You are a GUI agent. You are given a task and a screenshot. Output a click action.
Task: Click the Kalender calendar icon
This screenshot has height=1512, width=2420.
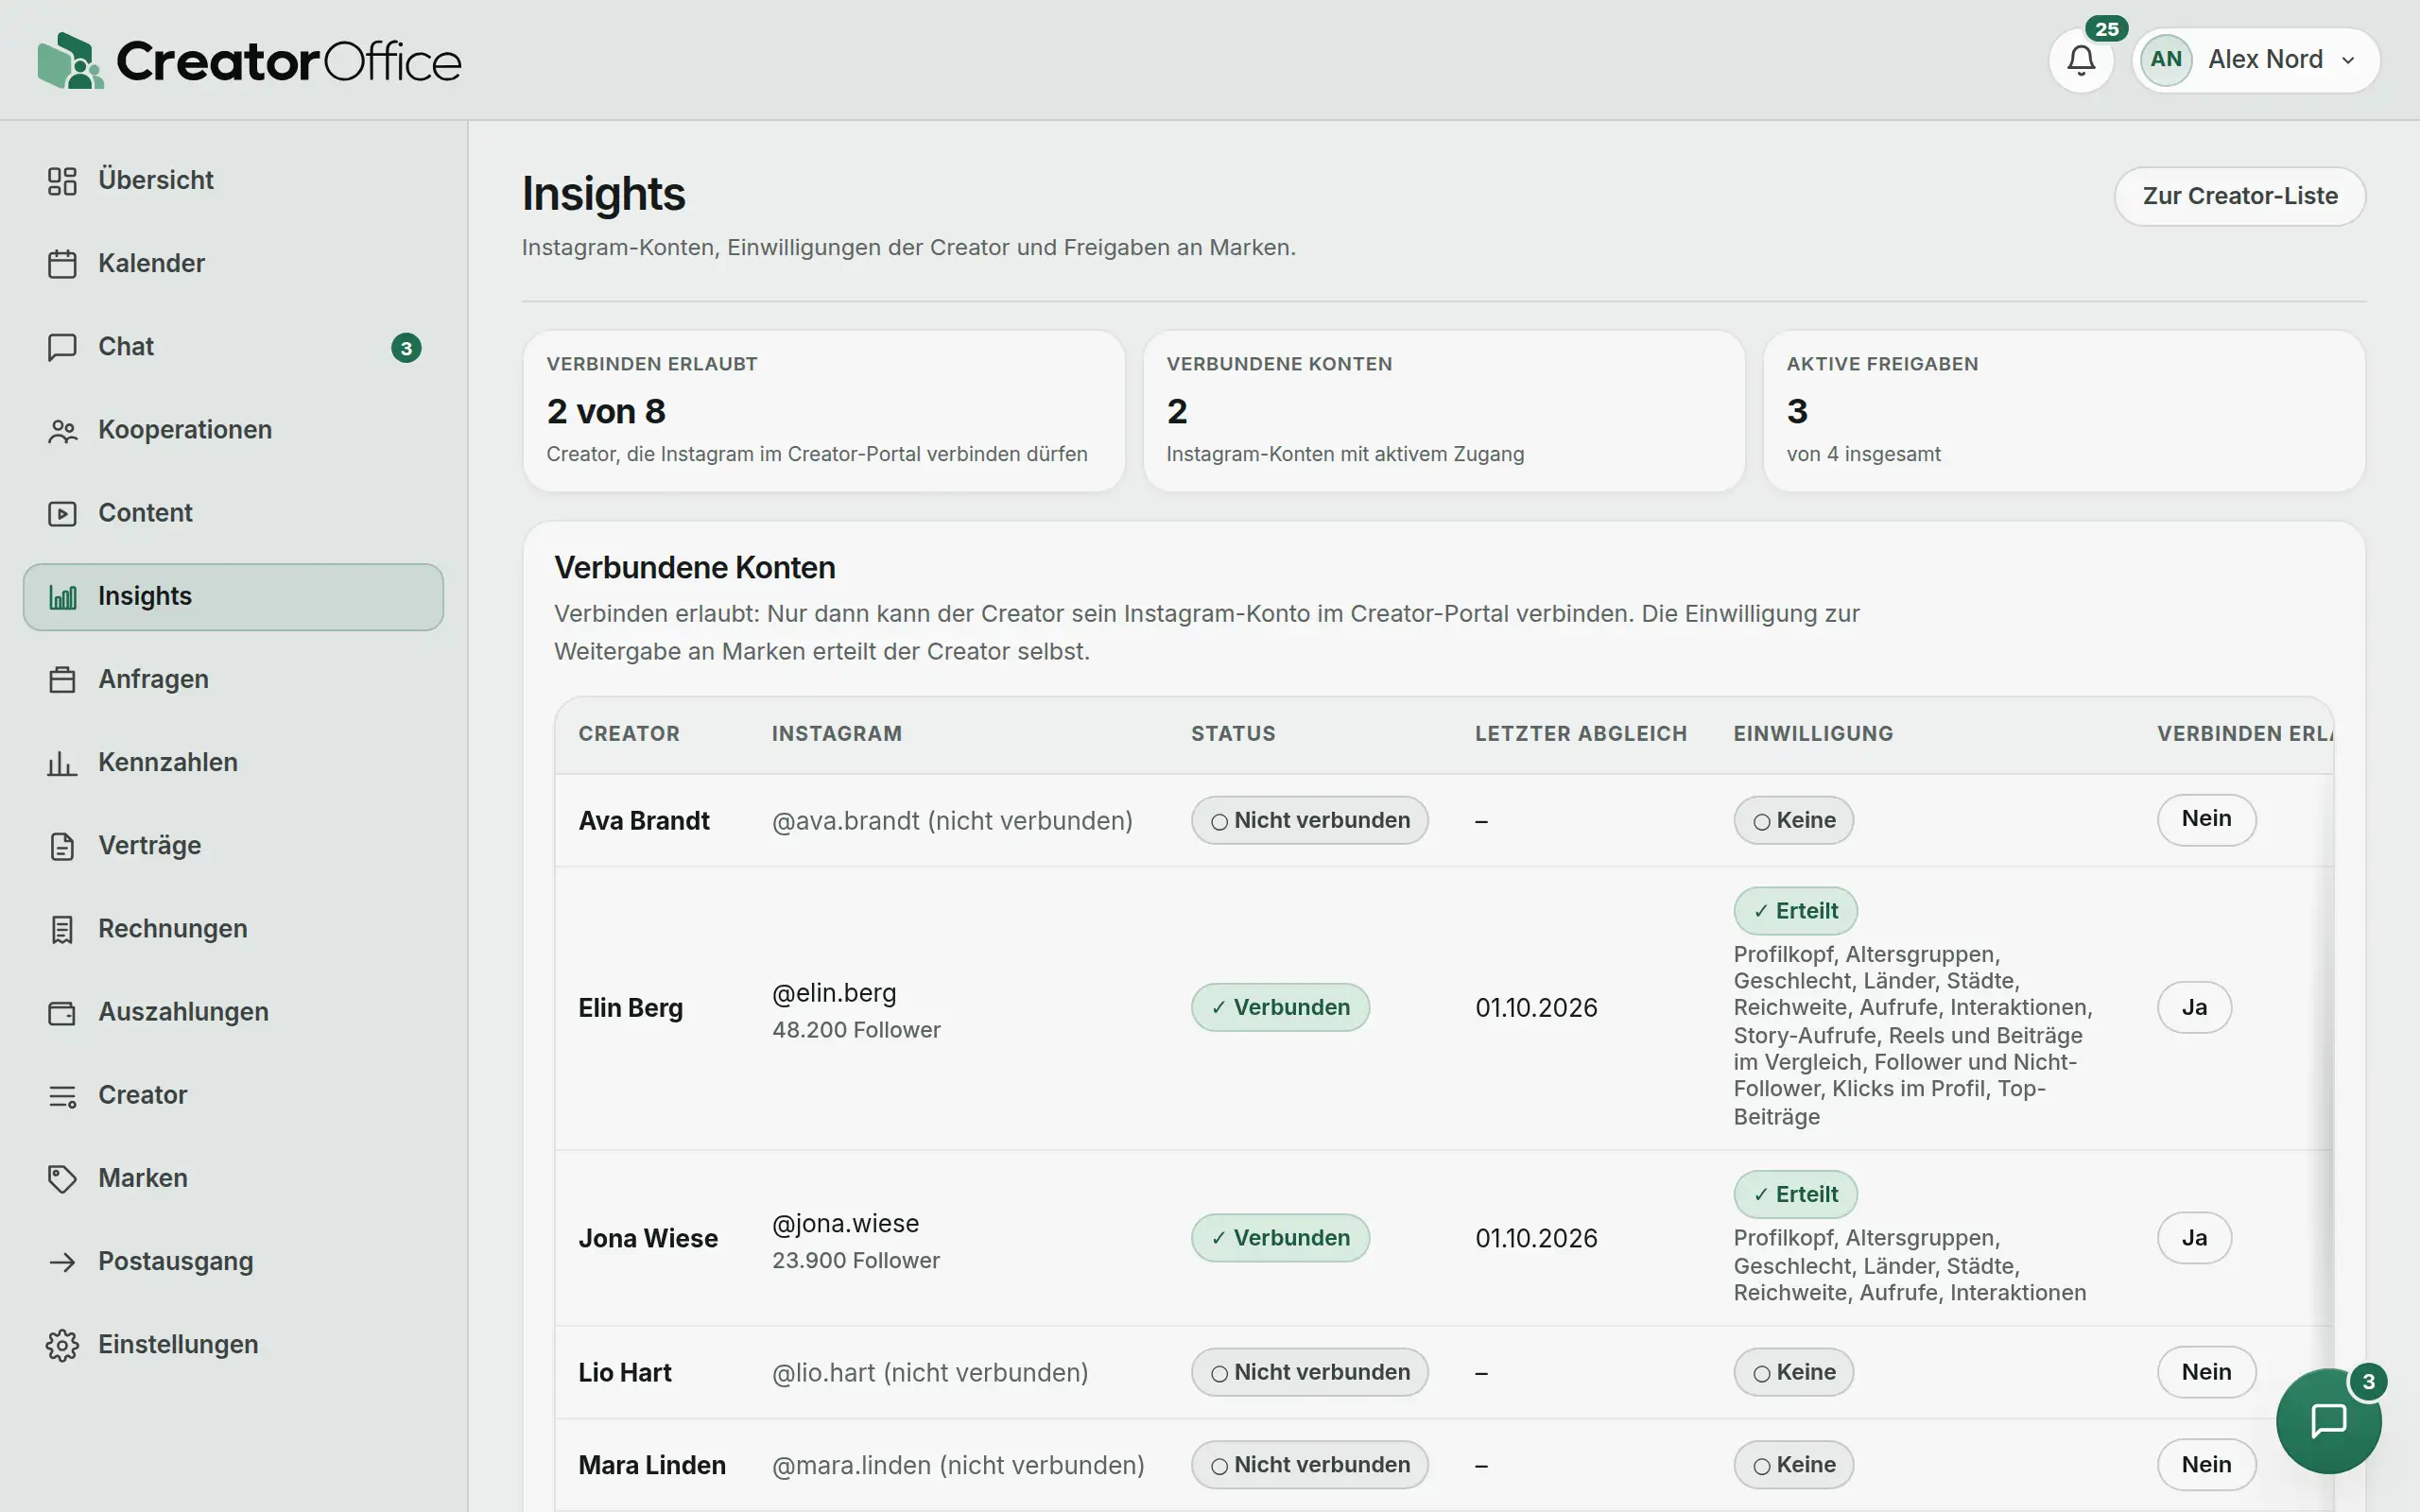(x=62, y=264)
